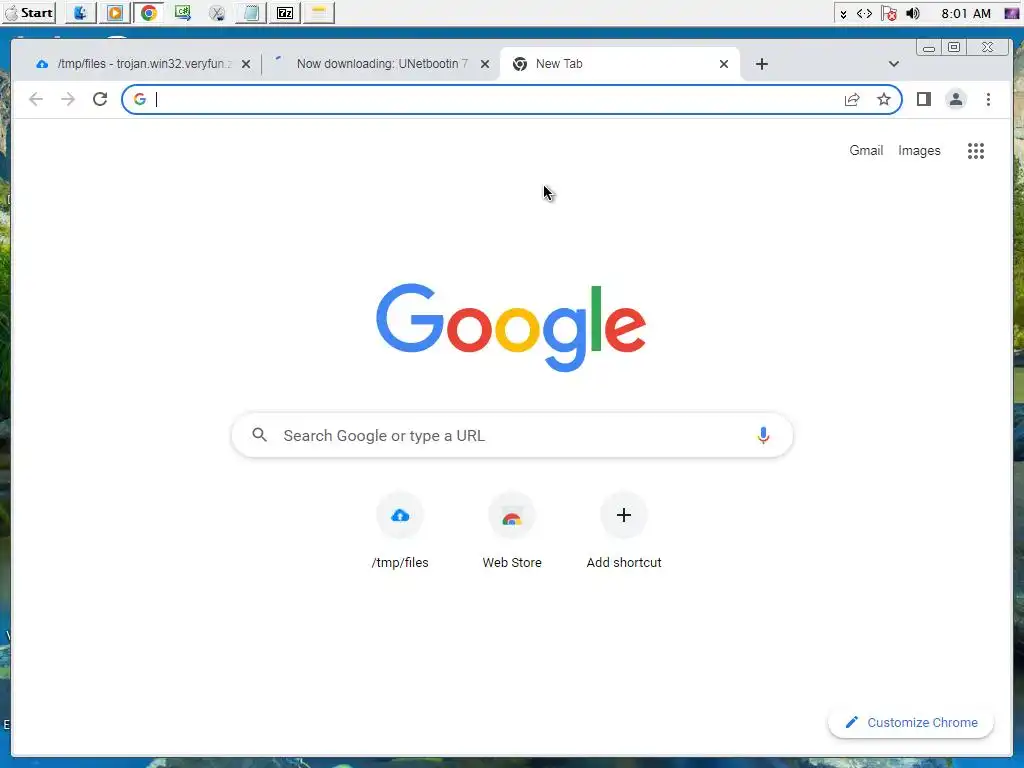Image resolution: width=1024 pixels, height=768 pixels.
Task: Open the Google apps grid
Action: point(976,151)
